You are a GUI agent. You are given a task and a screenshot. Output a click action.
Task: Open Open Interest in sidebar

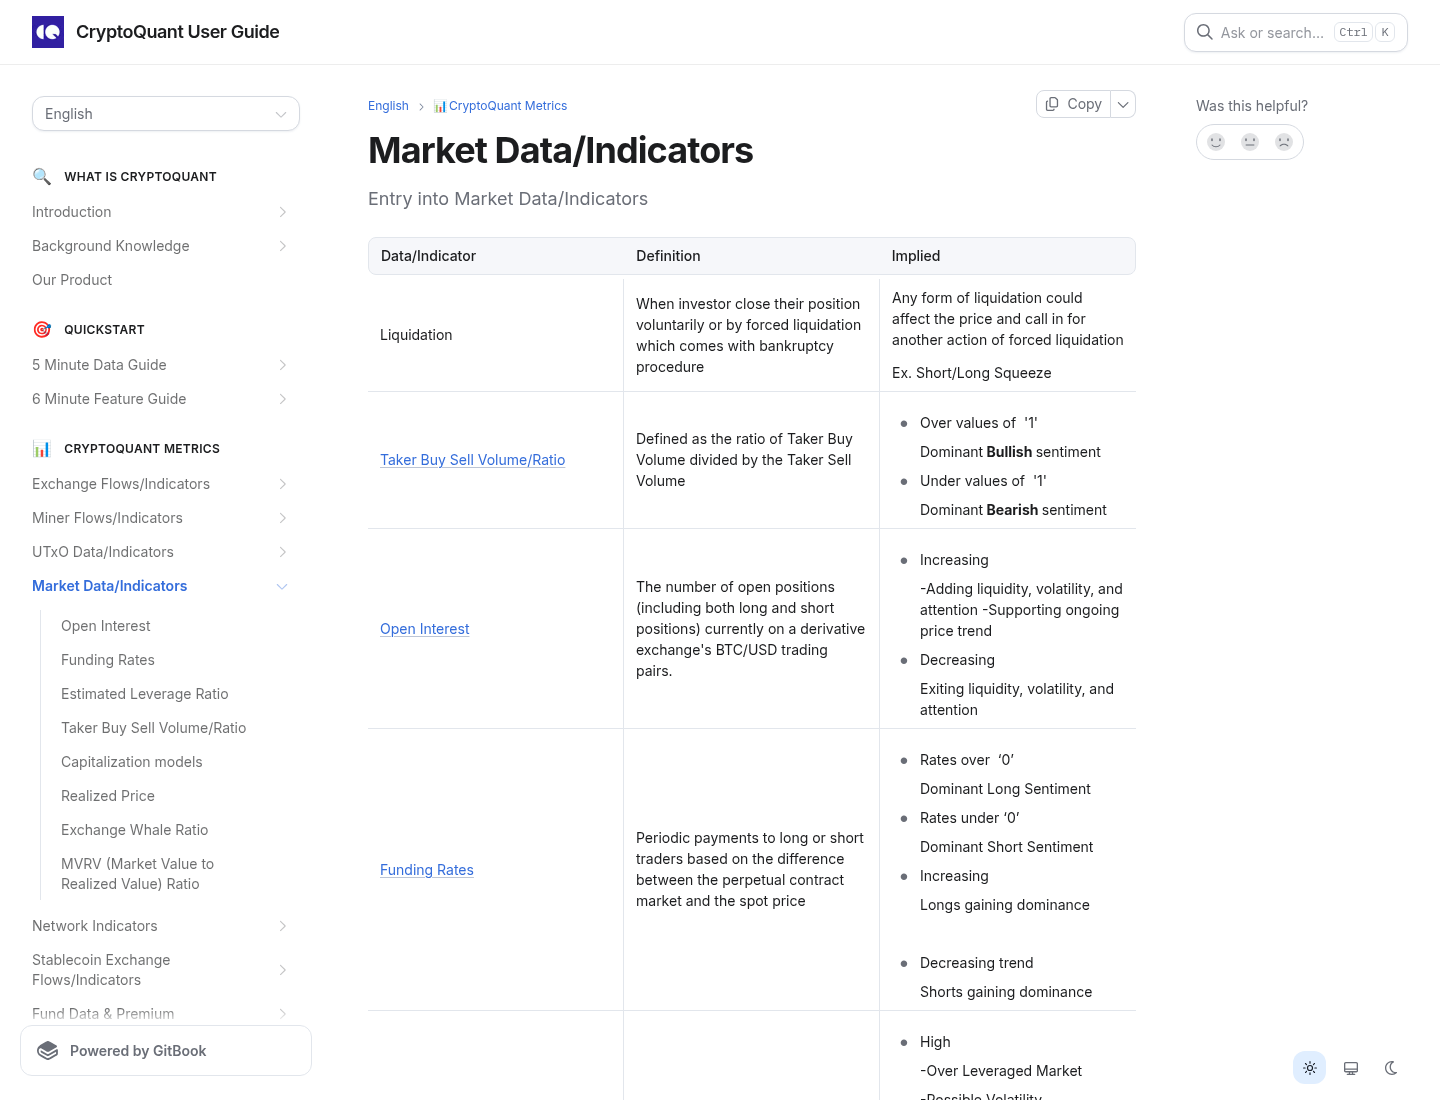pyautogui.click(x=106, y=626)
